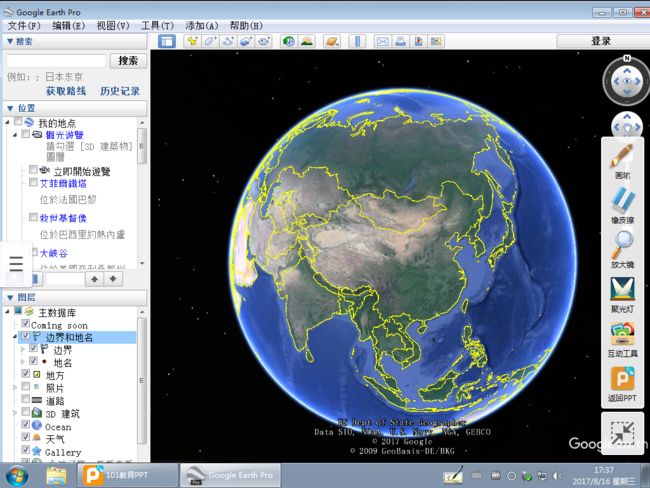Open the hamburger menu overlay button
The height and width of the screenshot is (488, 650).
click(16, 264)
